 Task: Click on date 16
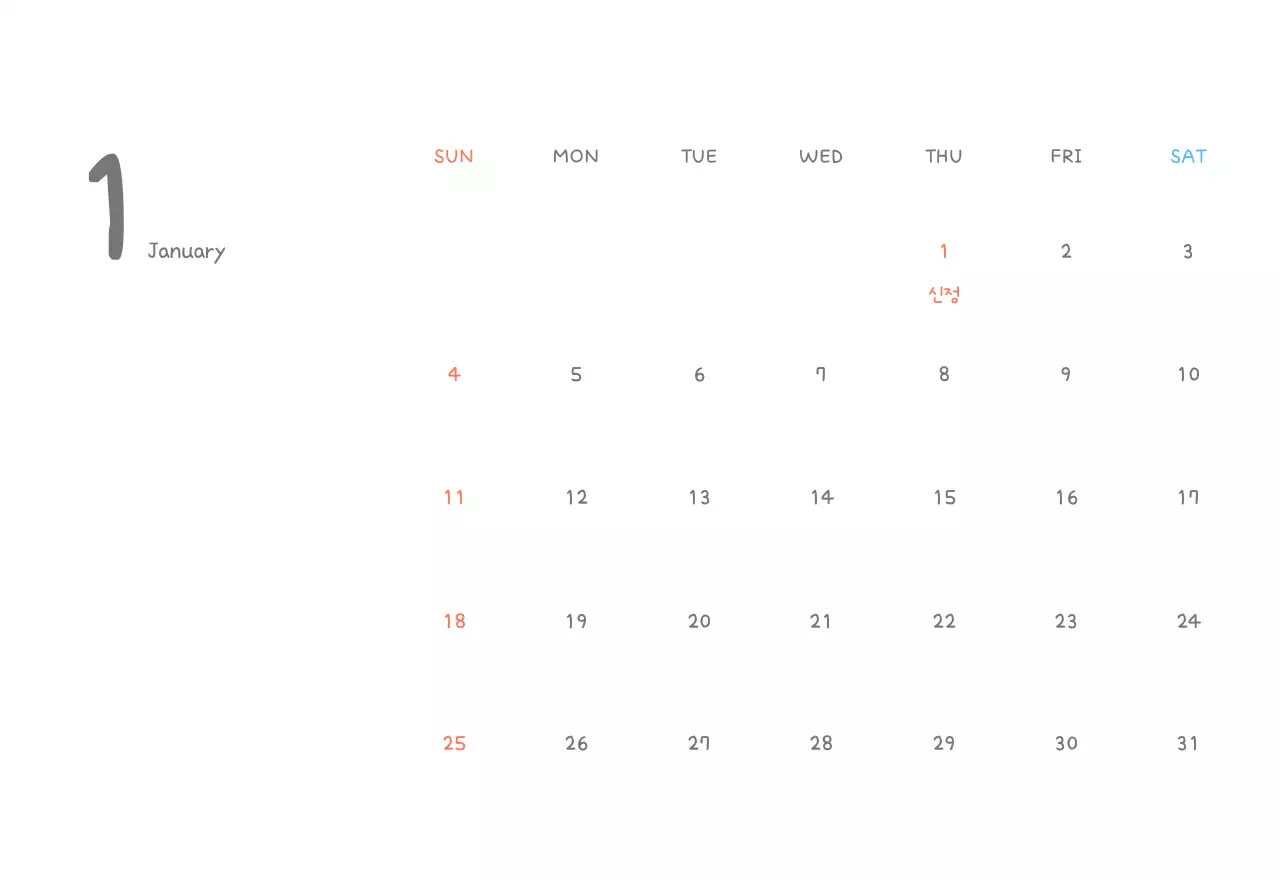pyautogui.click(x=1066, y=498)
